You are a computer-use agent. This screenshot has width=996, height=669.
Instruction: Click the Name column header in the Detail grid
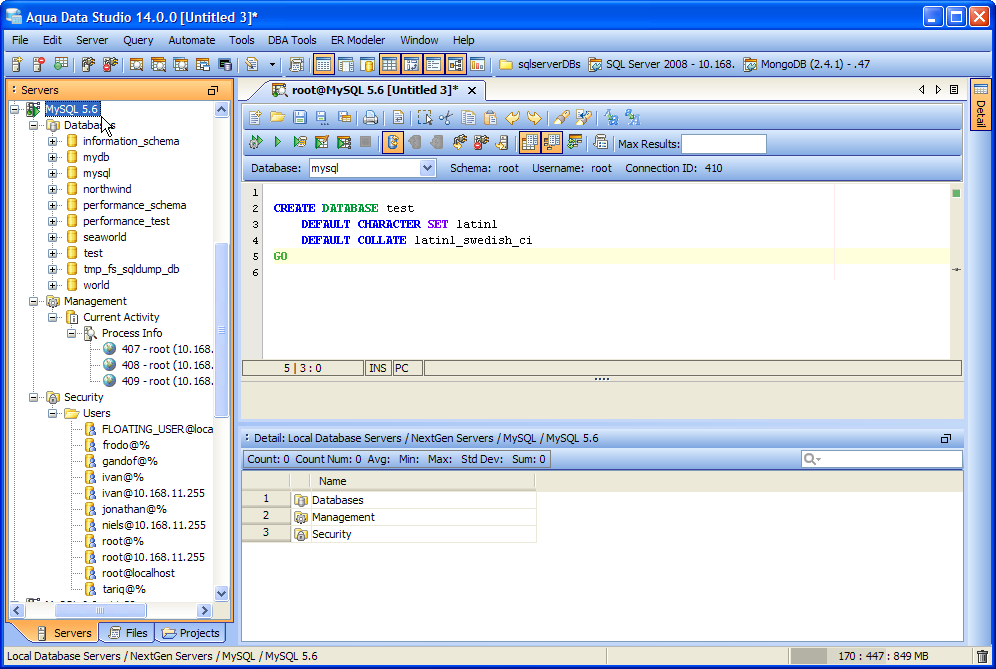422,482
